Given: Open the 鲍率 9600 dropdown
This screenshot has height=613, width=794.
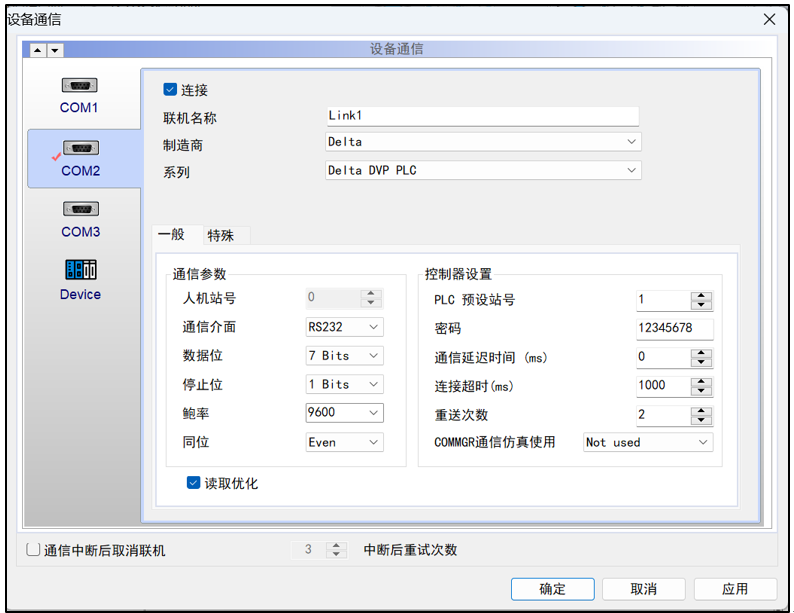Looking at the screenshot, I should click(x=373, y=412).
